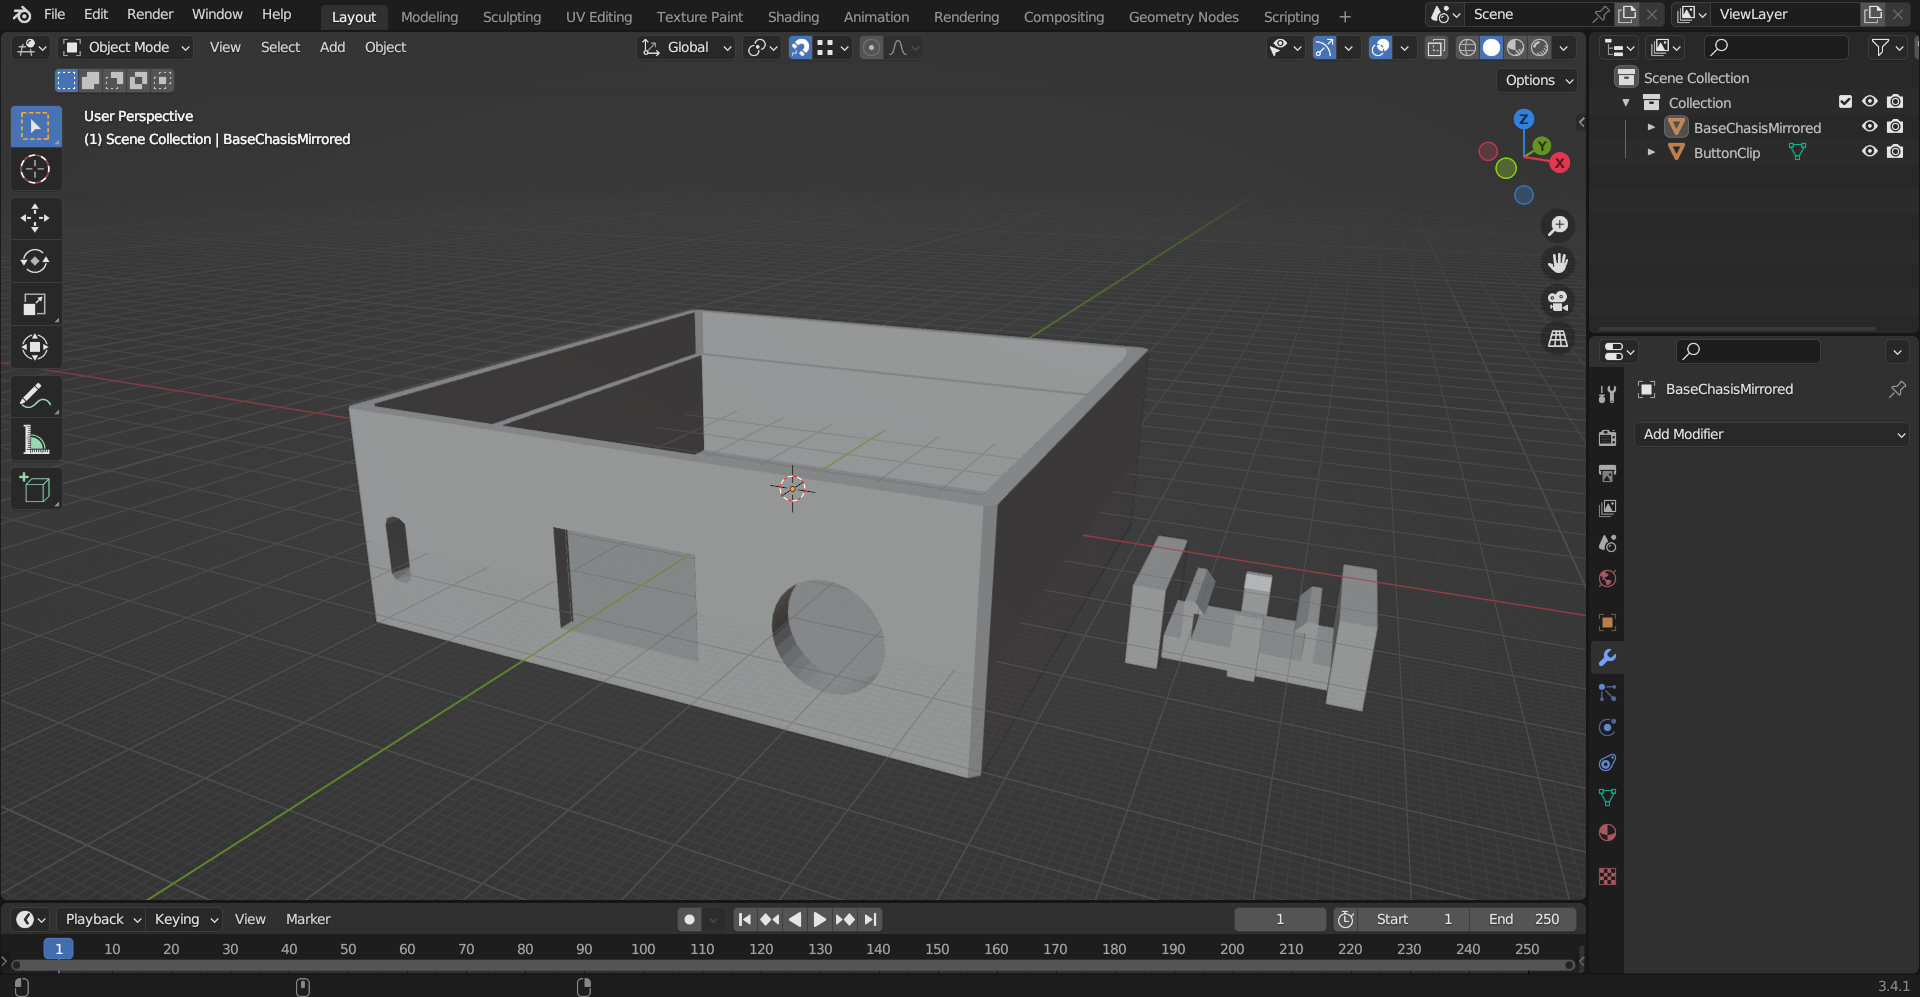Activate the Rotate tool
This screenshot has height=997, width=1920.
coord(35,261)
